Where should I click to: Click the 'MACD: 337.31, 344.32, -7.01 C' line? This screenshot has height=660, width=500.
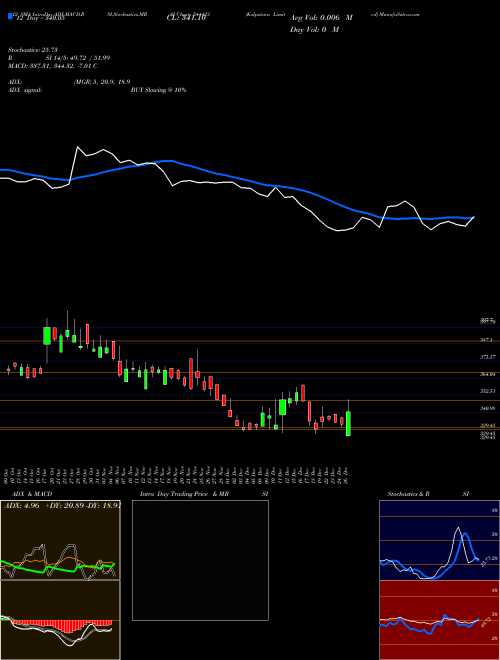[x=53, y=66]
